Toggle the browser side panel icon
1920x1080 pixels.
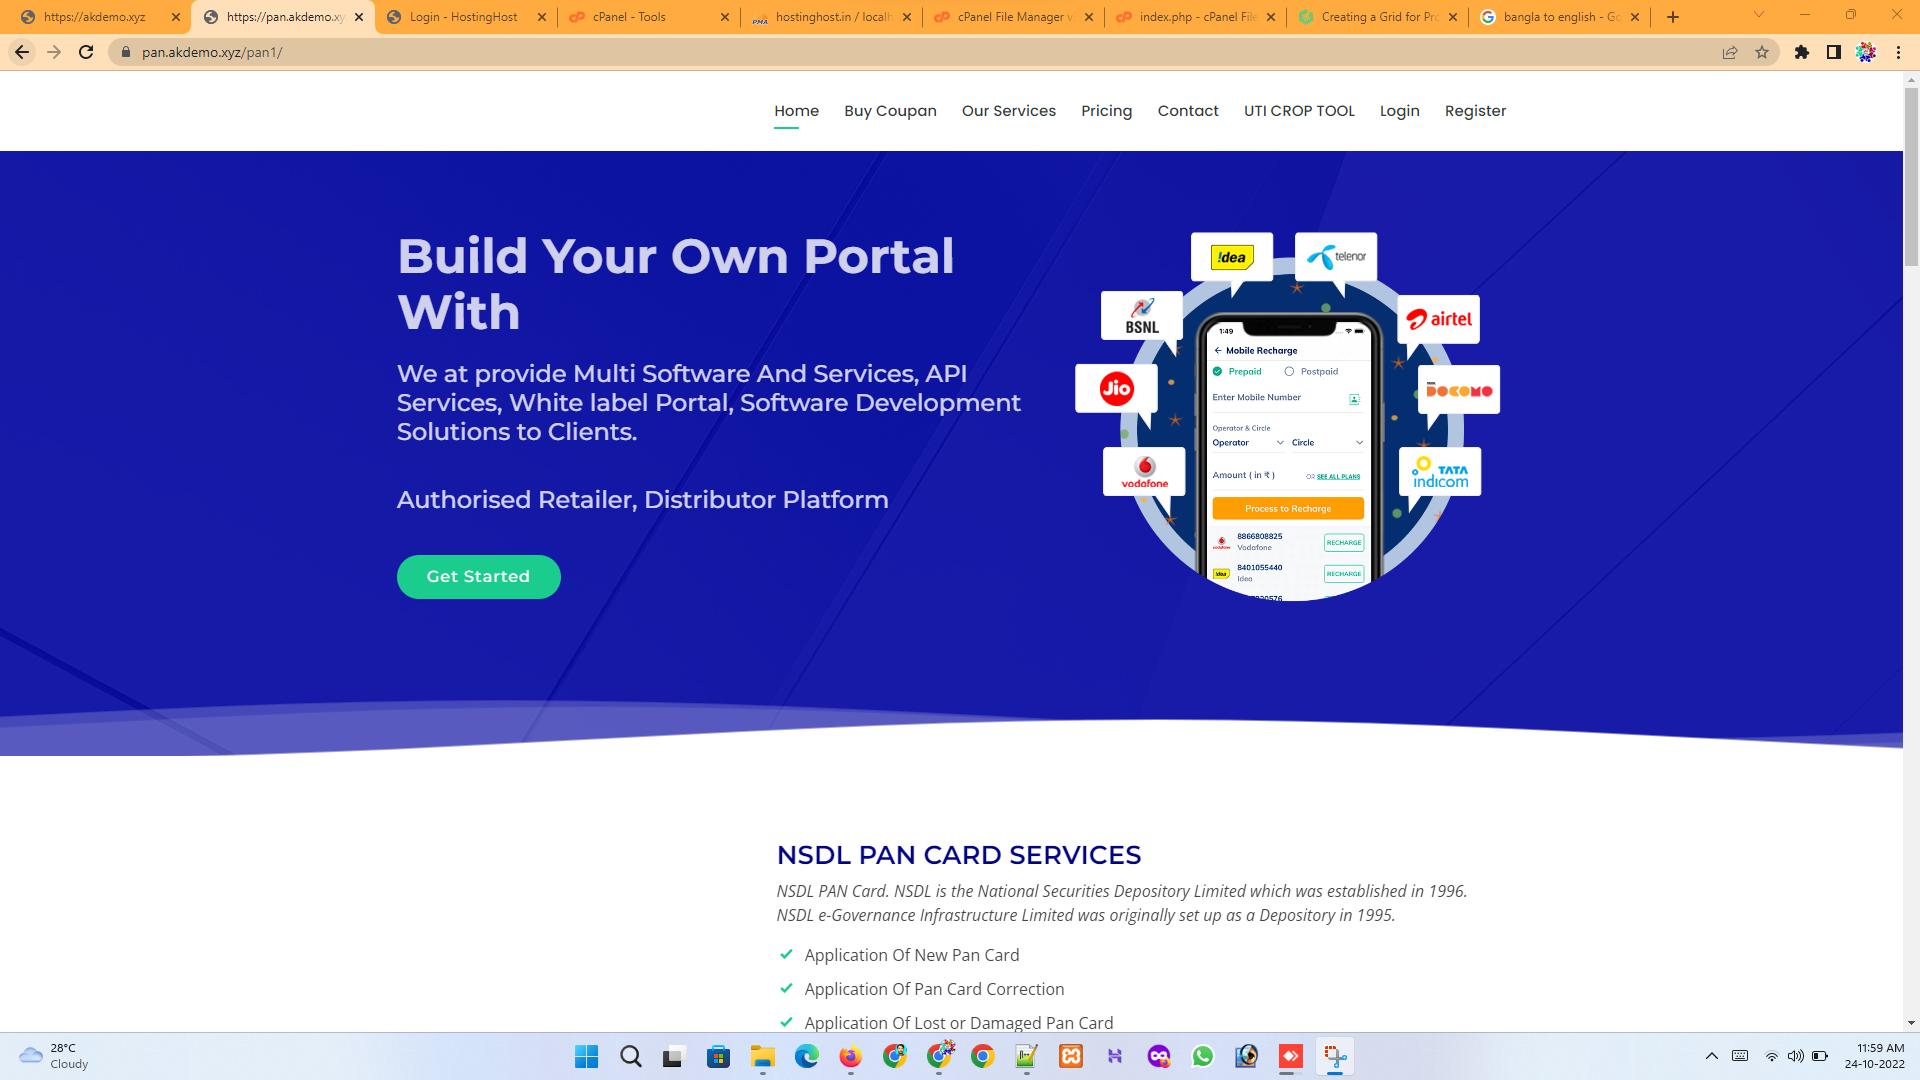(1833, 52)
